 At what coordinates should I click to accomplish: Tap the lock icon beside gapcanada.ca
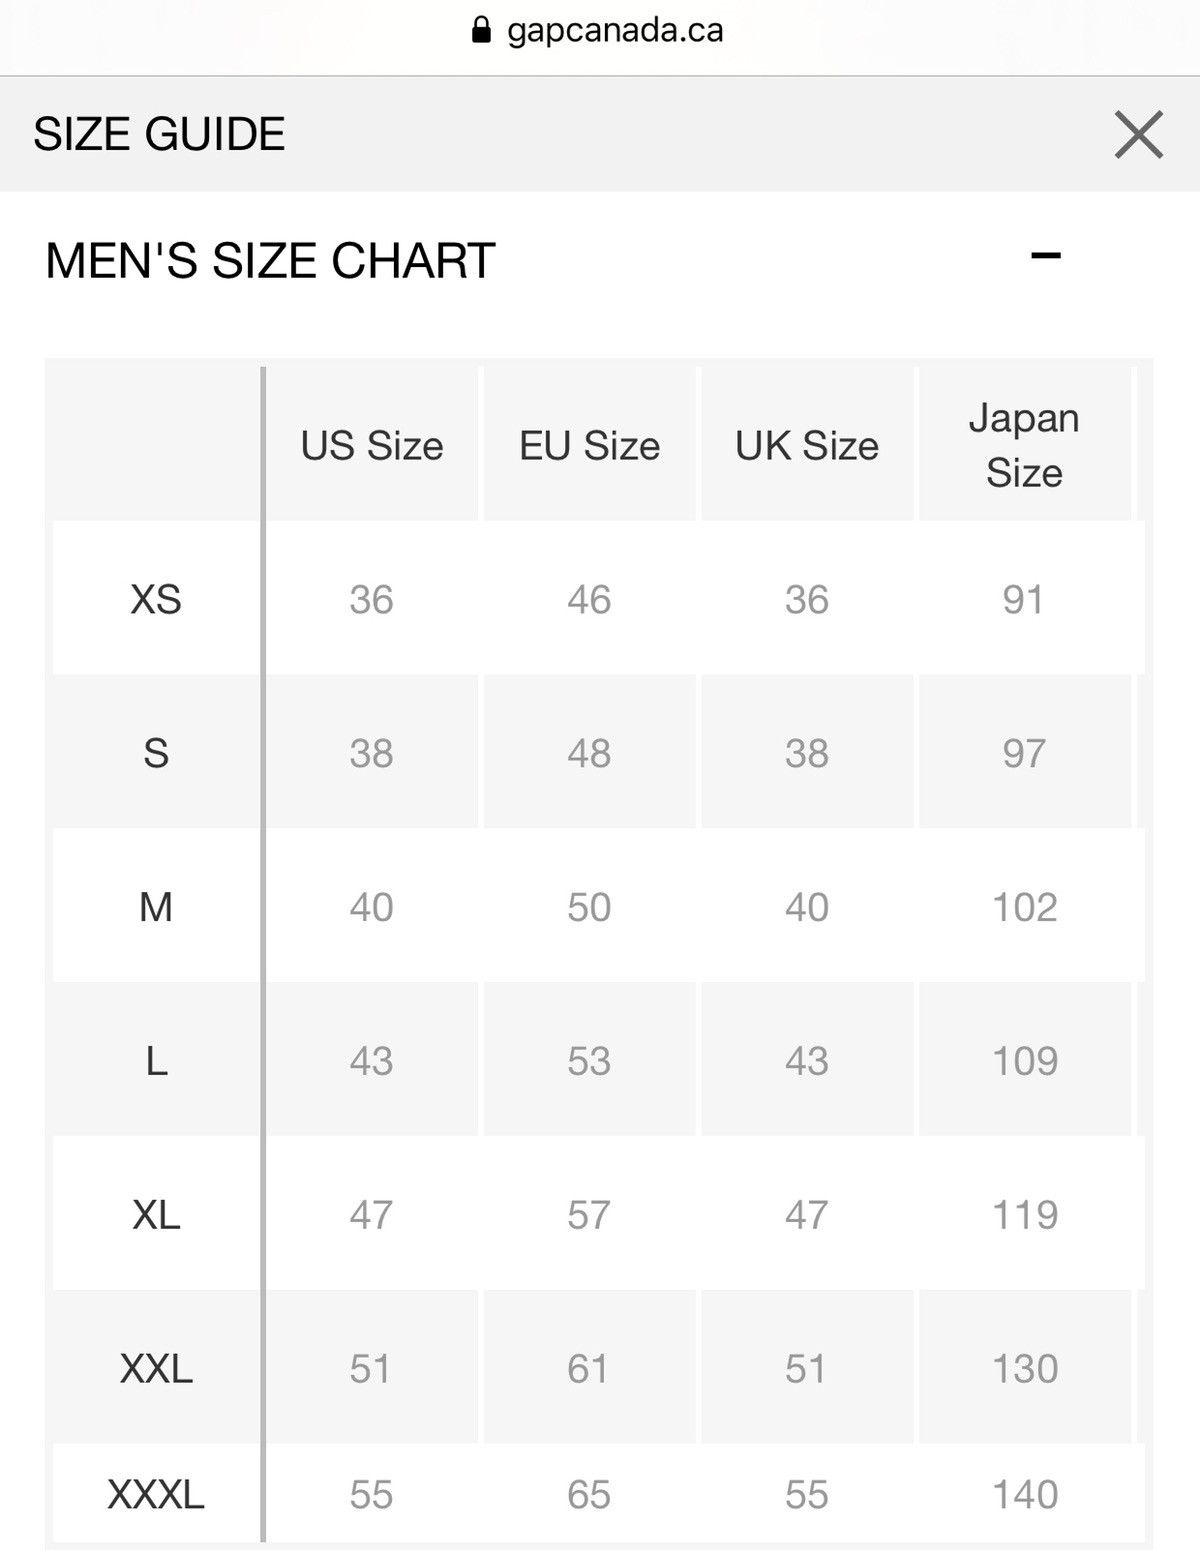point(481,31)
